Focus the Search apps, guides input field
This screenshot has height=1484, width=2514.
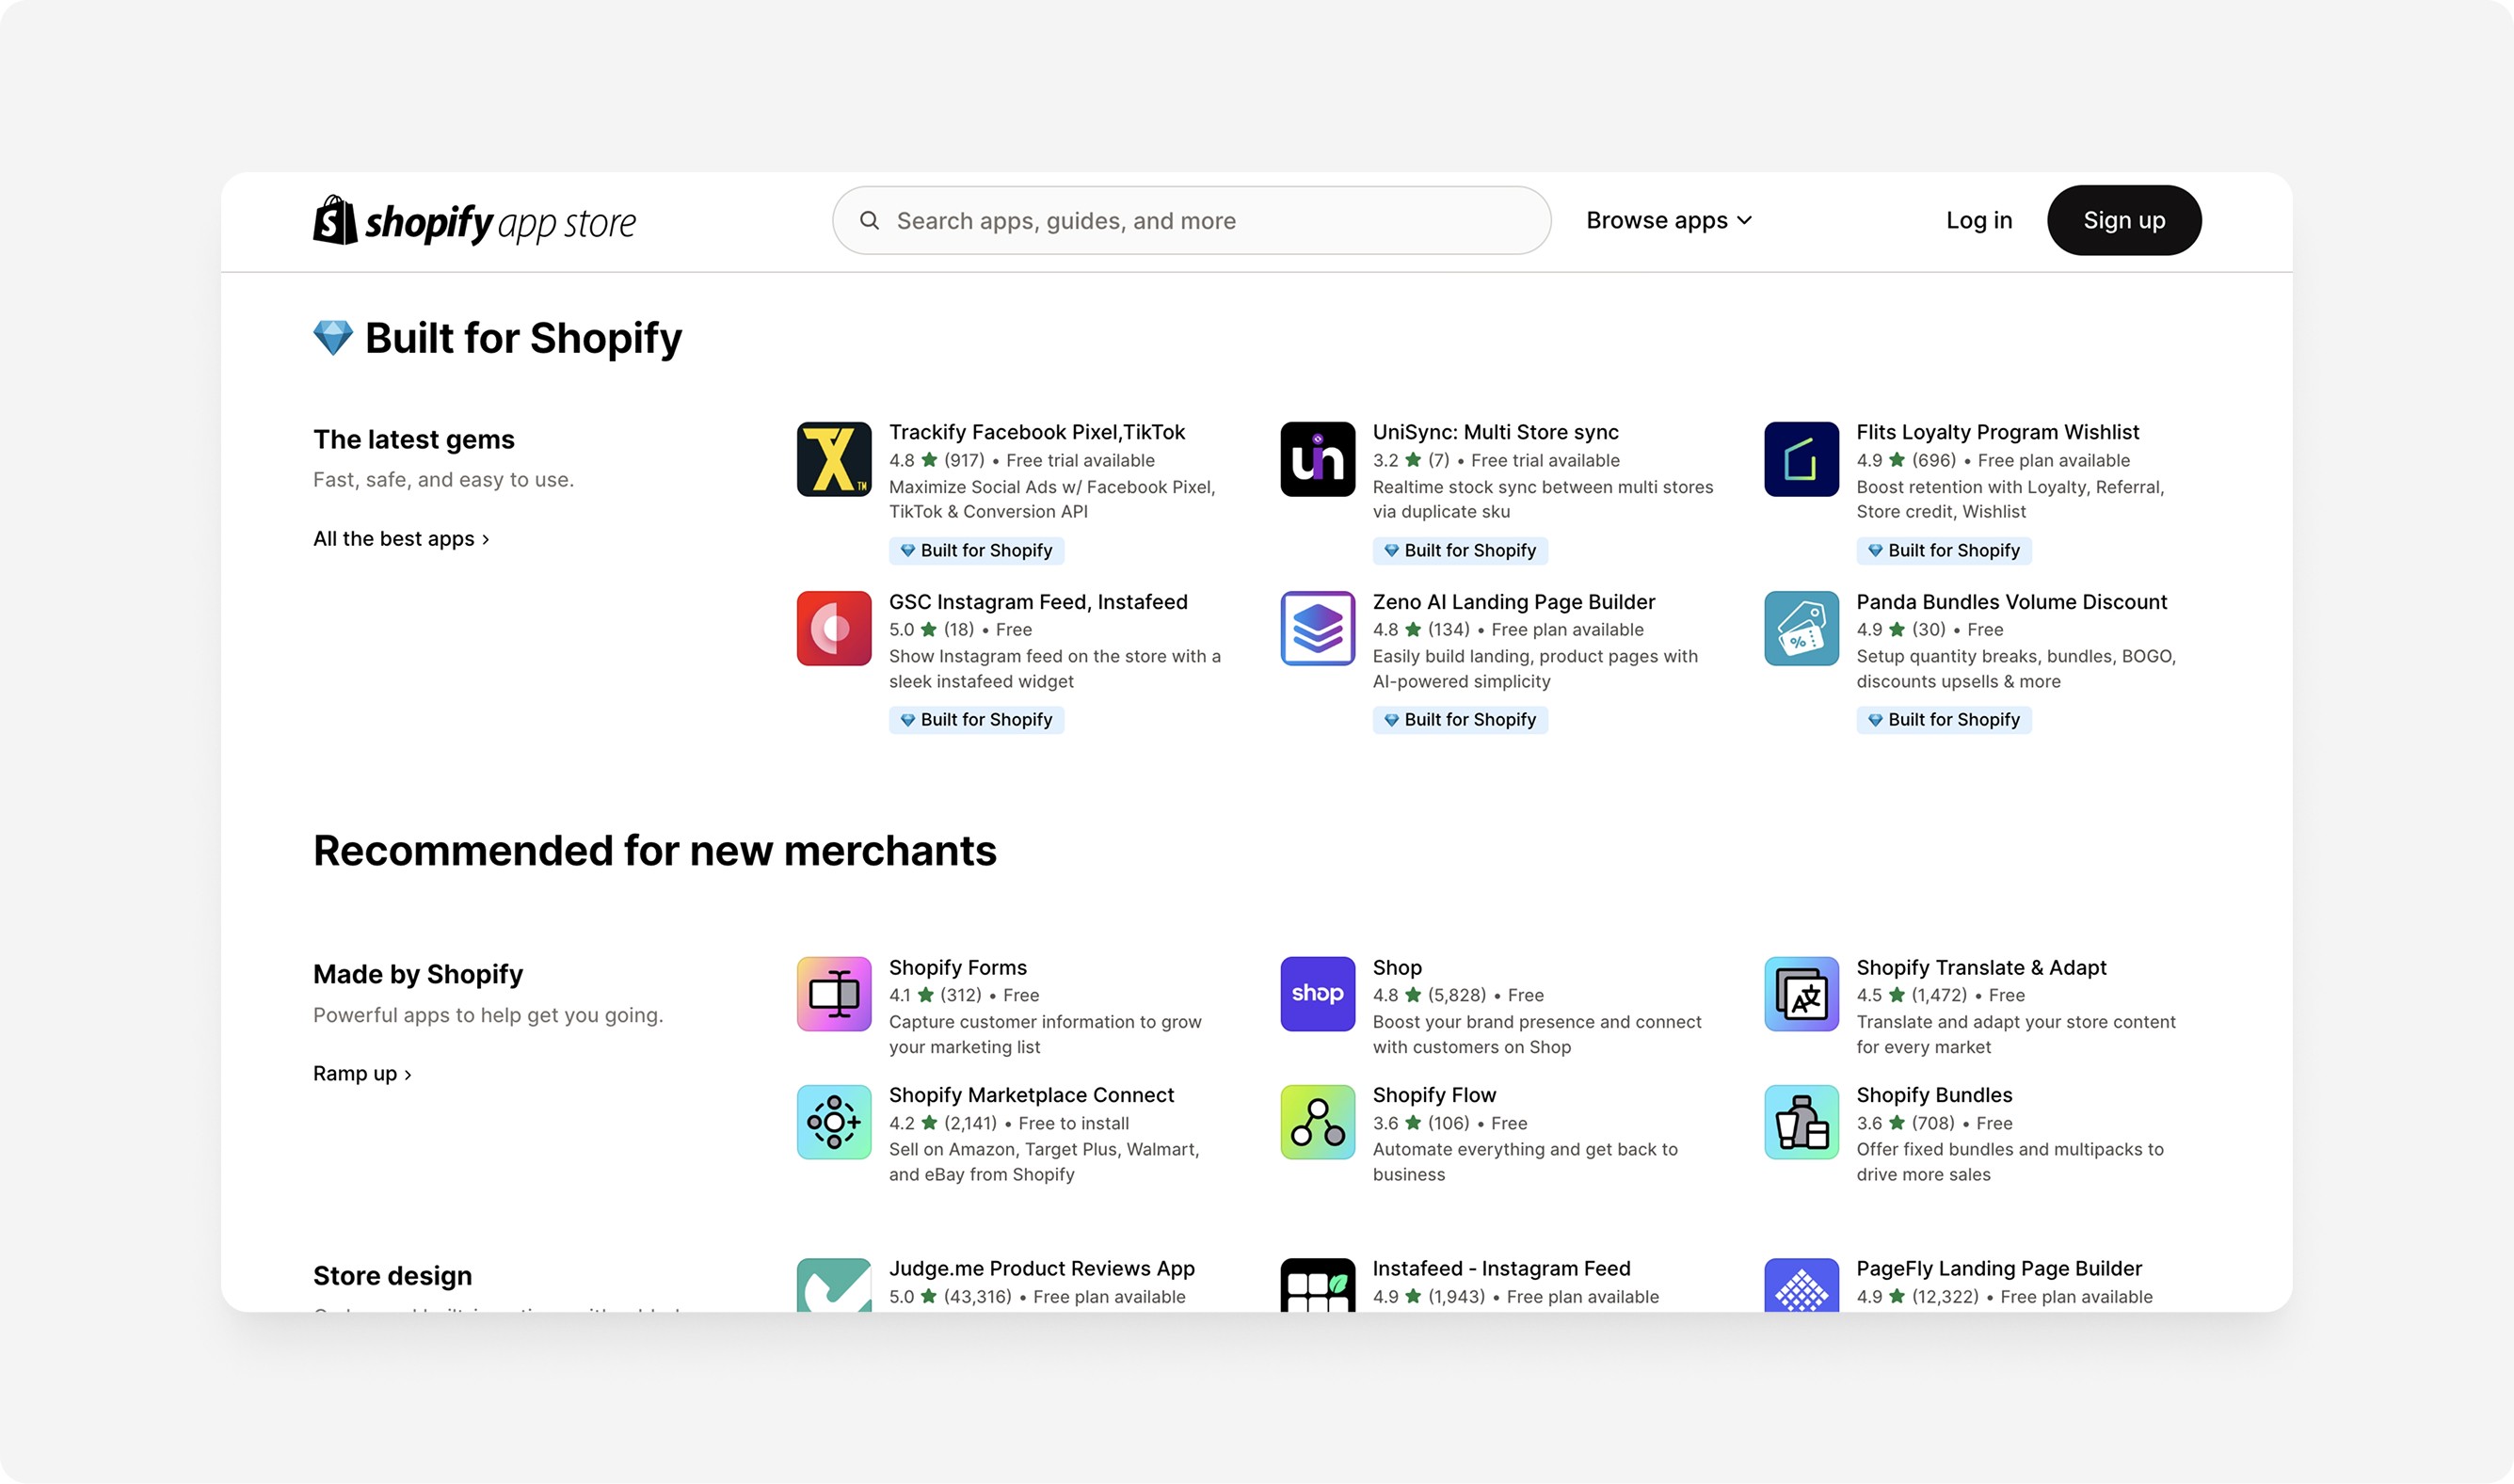[x=1191, y=220]
